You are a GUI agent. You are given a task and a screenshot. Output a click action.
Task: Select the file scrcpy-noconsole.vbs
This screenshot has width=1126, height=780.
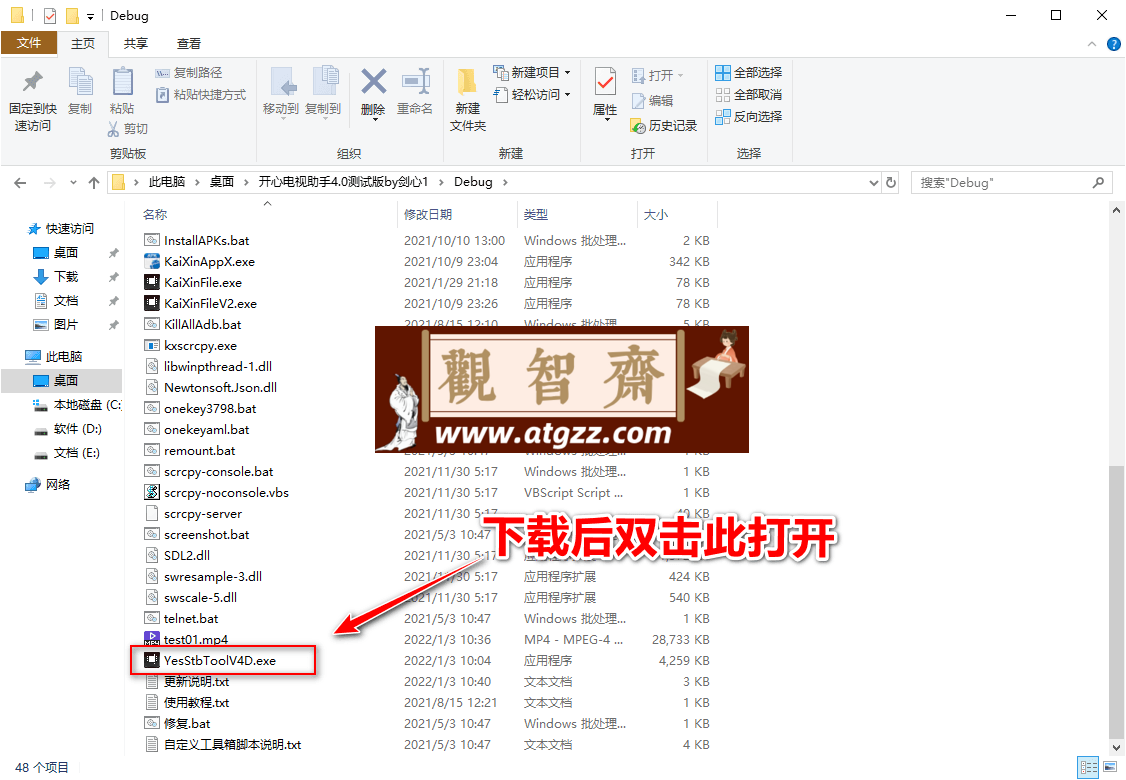[226, 493]
